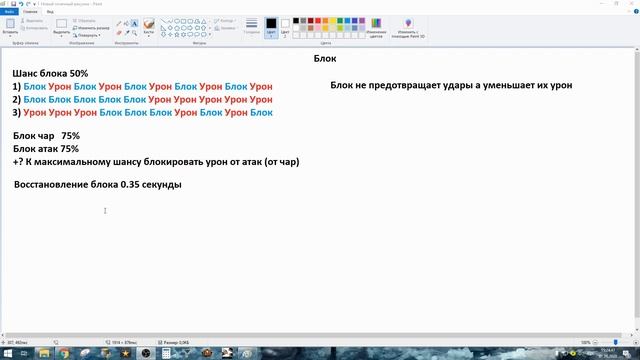This screenshot has width=640, height=360.
Task: Pick the yellow color swatch
Action: [333, 20]
